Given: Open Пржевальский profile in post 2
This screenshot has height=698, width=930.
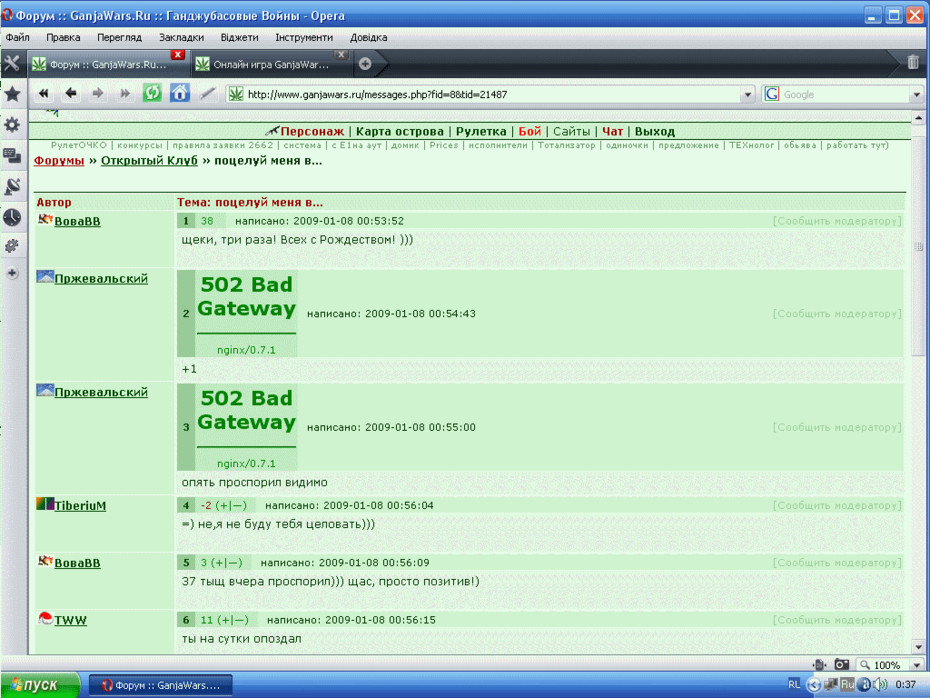Looking at the screenshot, I should [x=101, y=278].
